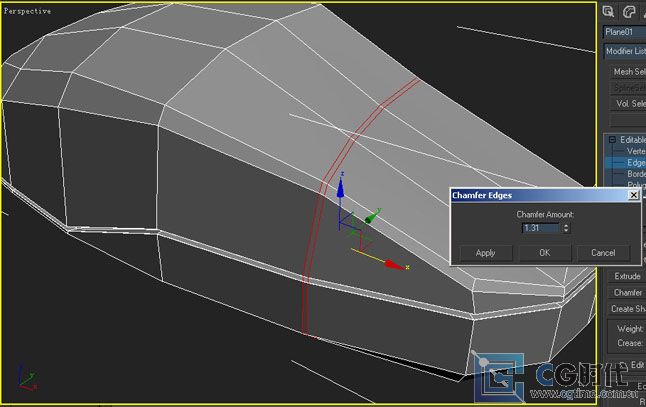The height and width of the screenshot is (407, 646).
Task: Click the green Y-axis gizmo handle
Action: 372,216
